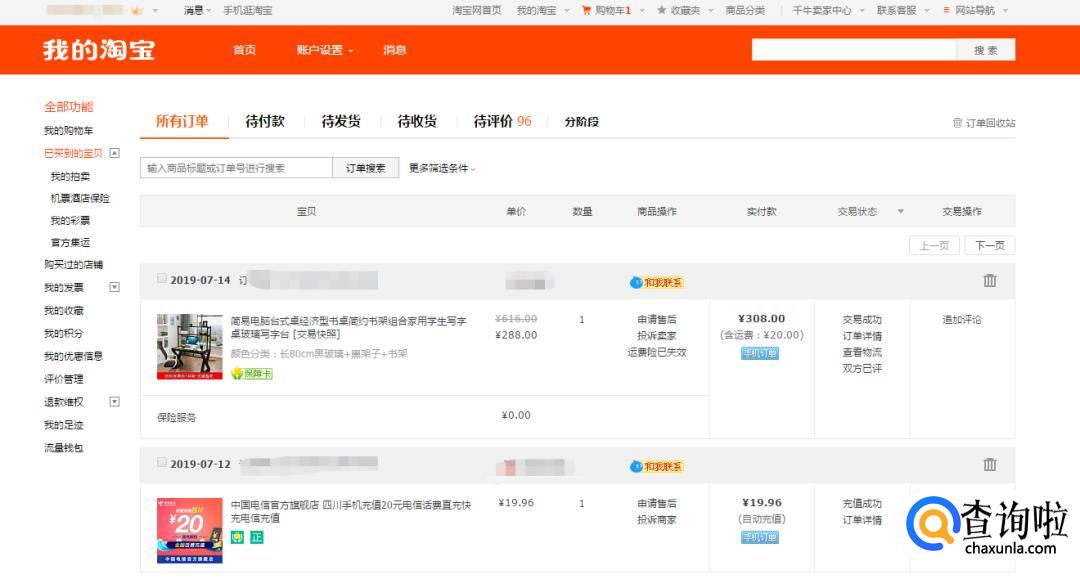Collapse the 已买到的宝贝 sidebar section
The width and height of the screenshot is (1080, 579).
(115, 153)
